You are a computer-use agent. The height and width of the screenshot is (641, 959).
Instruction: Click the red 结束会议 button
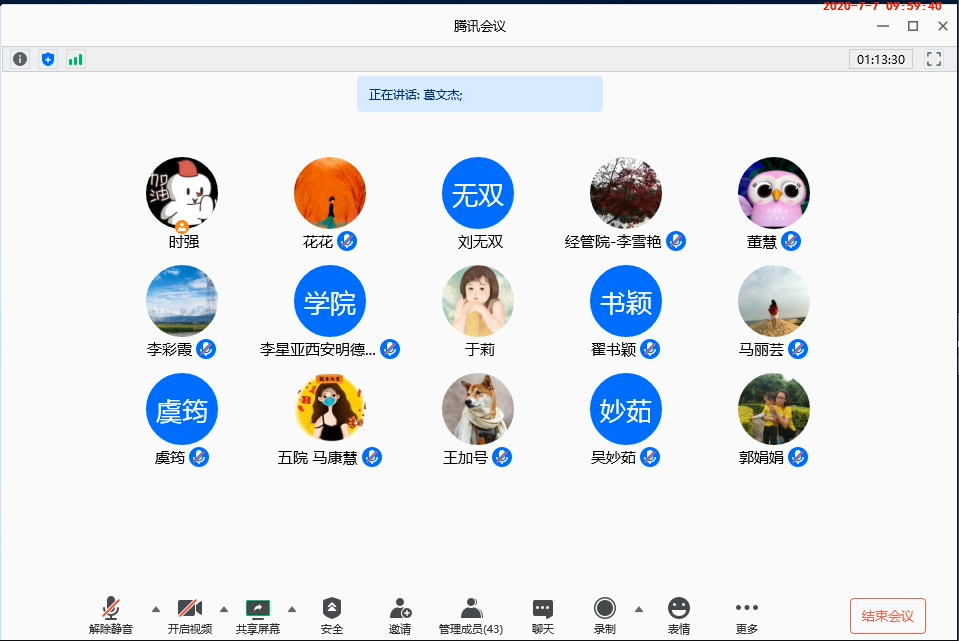tap(888, 616)
